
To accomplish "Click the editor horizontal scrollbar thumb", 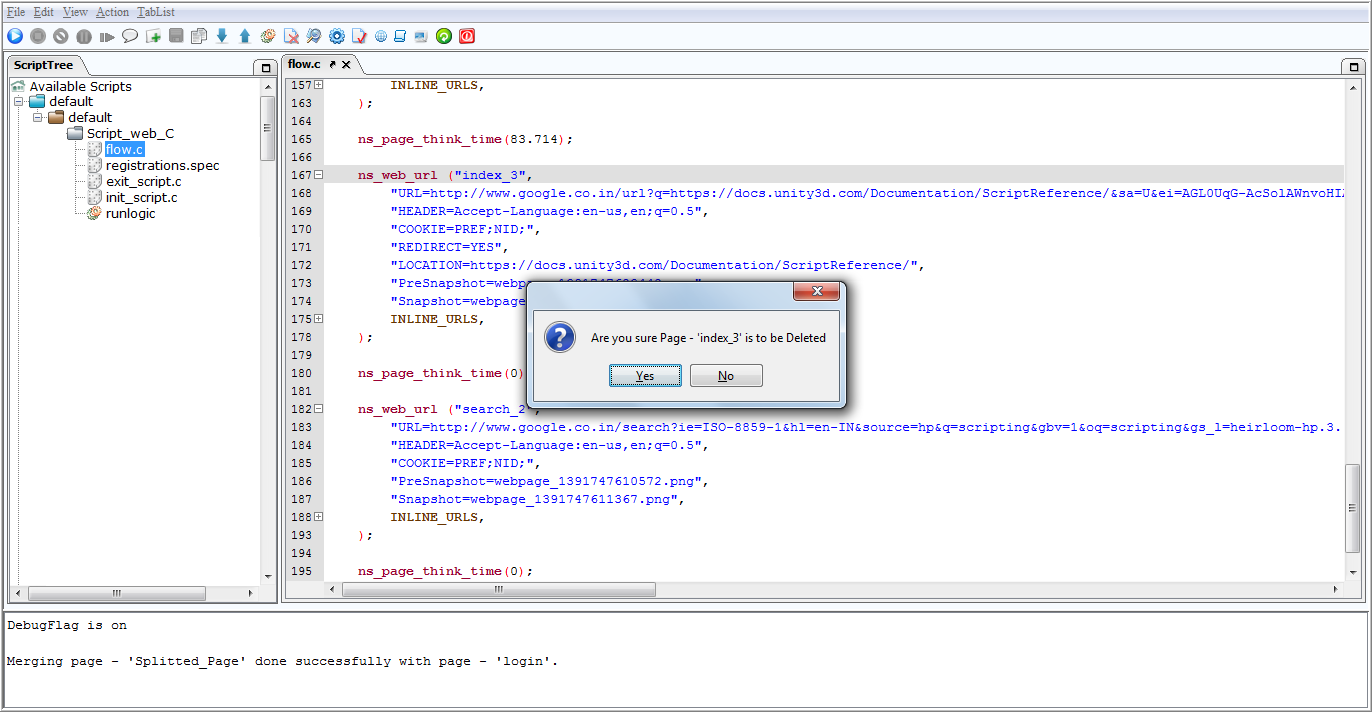I will [x=499, y=590].
